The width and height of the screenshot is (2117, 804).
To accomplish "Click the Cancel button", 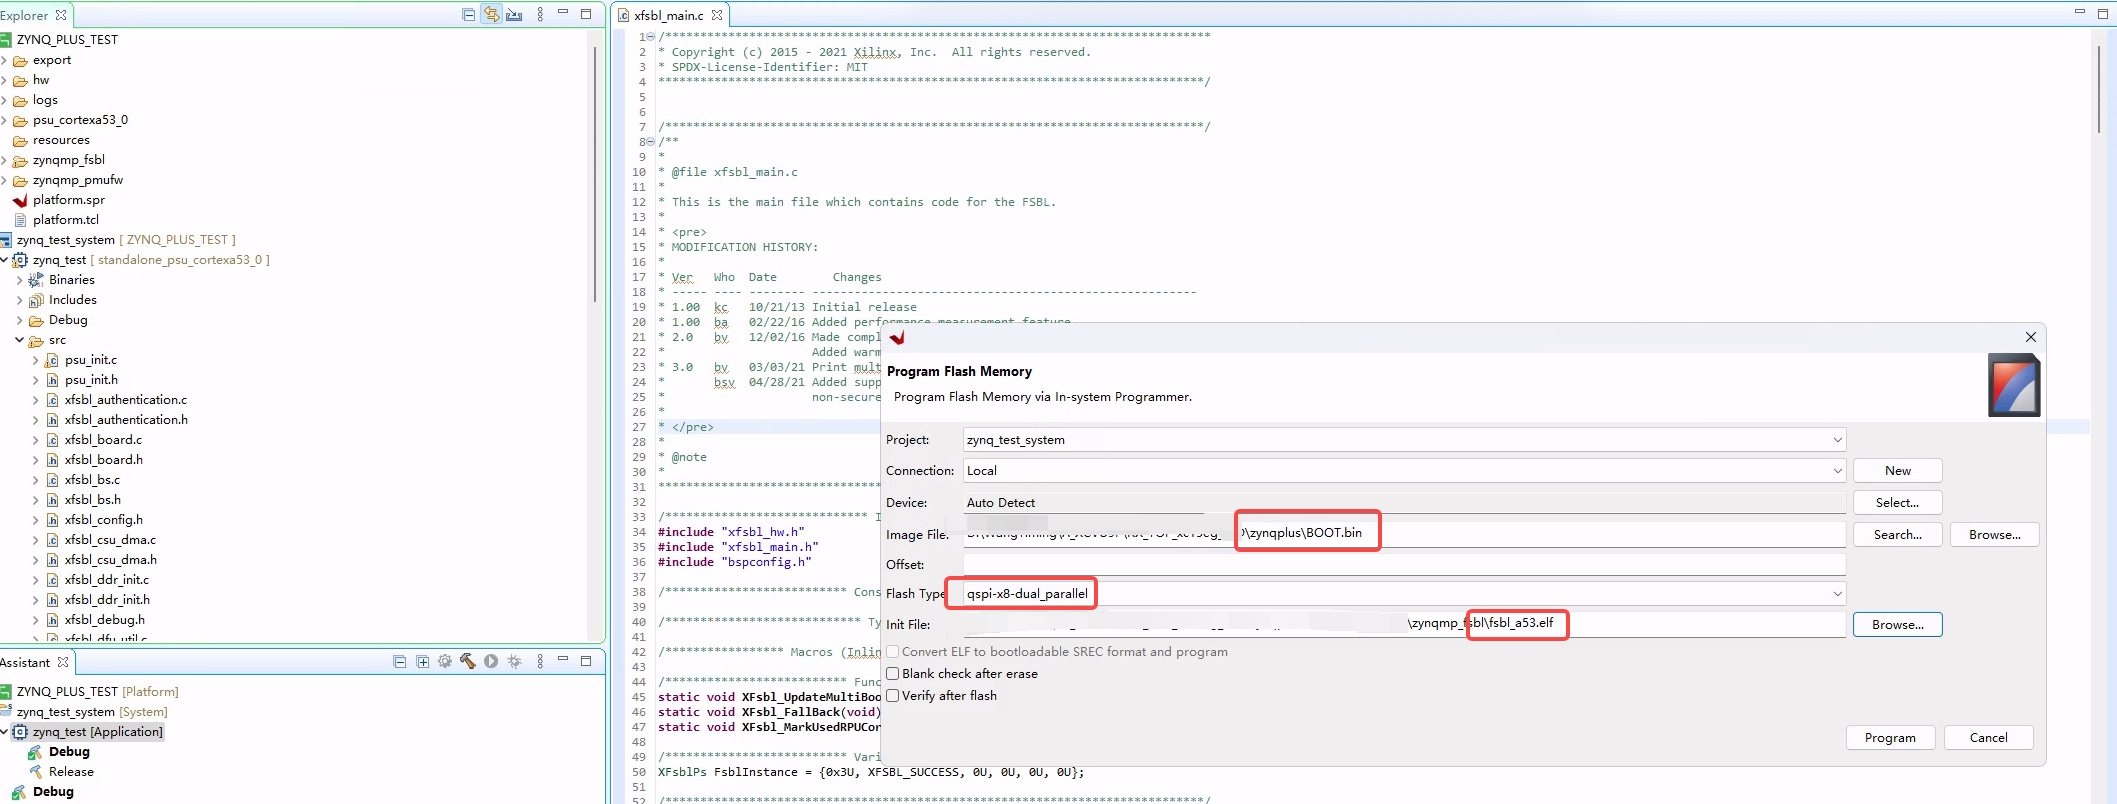I will tap(1988, 737).
